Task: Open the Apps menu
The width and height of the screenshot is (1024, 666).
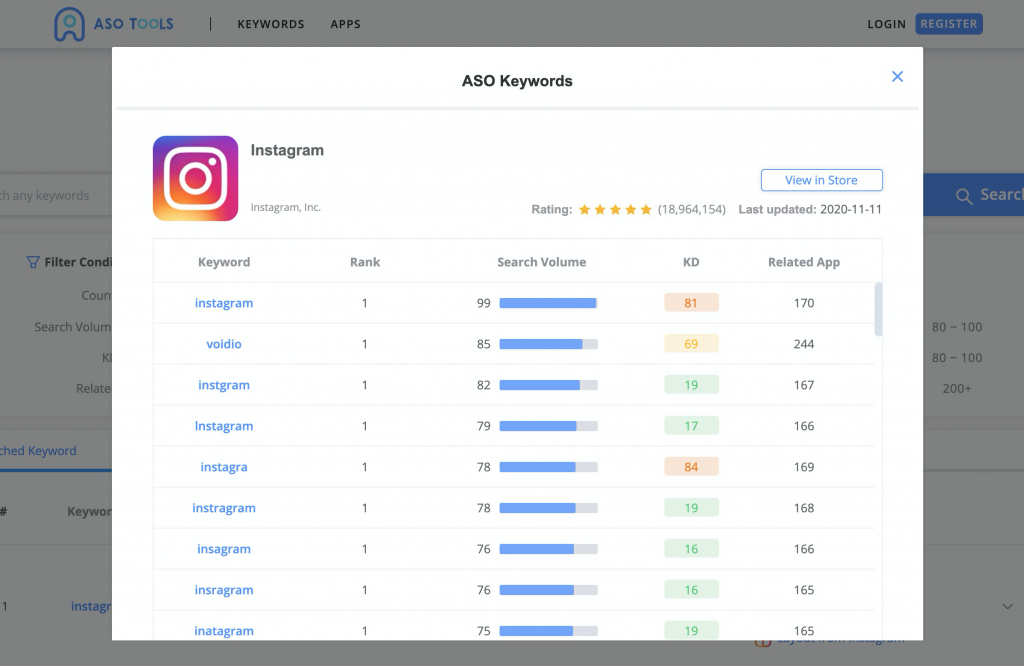Action: (345, 24)
